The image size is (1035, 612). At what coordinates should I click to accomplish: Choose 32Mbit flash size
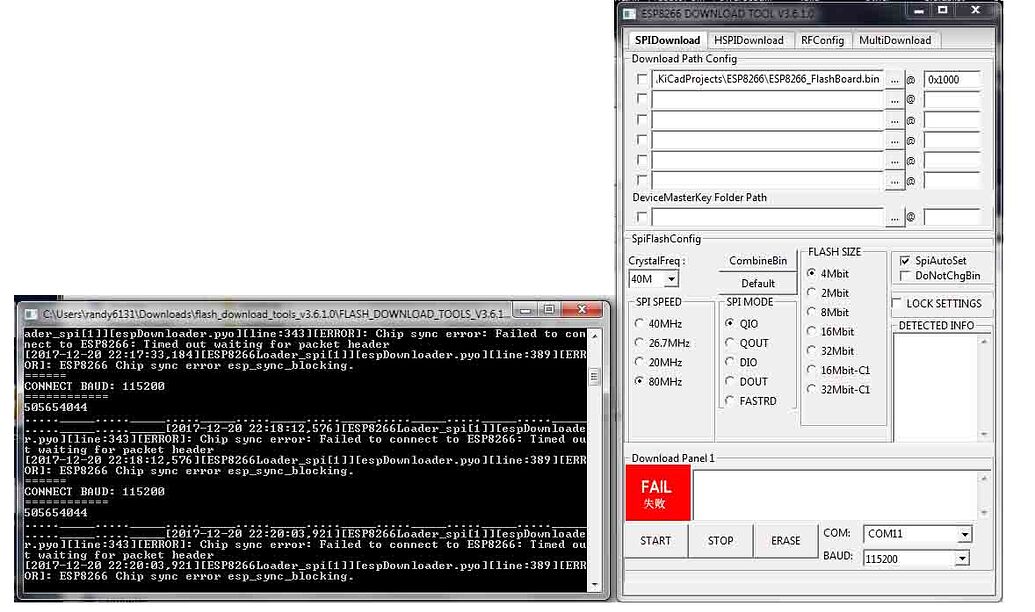(811, 351)
